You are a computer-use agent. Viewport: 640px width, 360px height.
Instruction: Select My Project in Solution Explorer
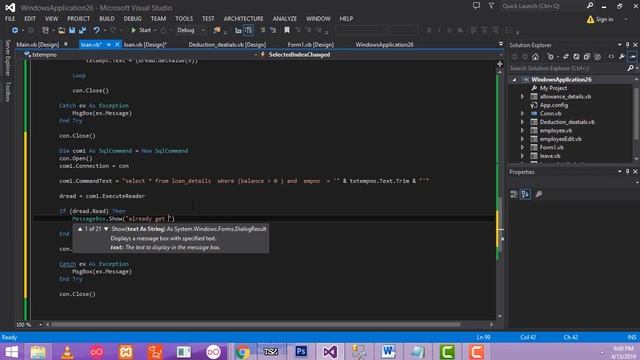coord(553,88)
